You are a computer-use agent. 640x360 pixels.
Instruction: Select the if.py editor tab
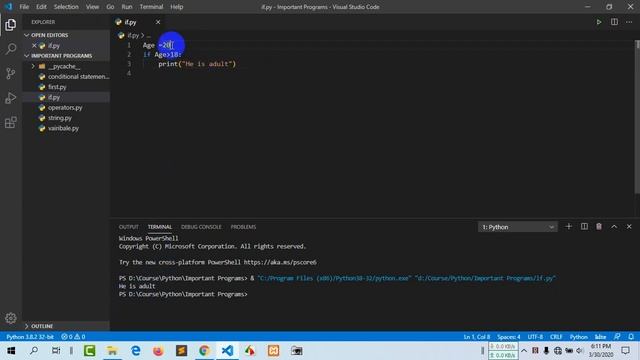(138, 22)
